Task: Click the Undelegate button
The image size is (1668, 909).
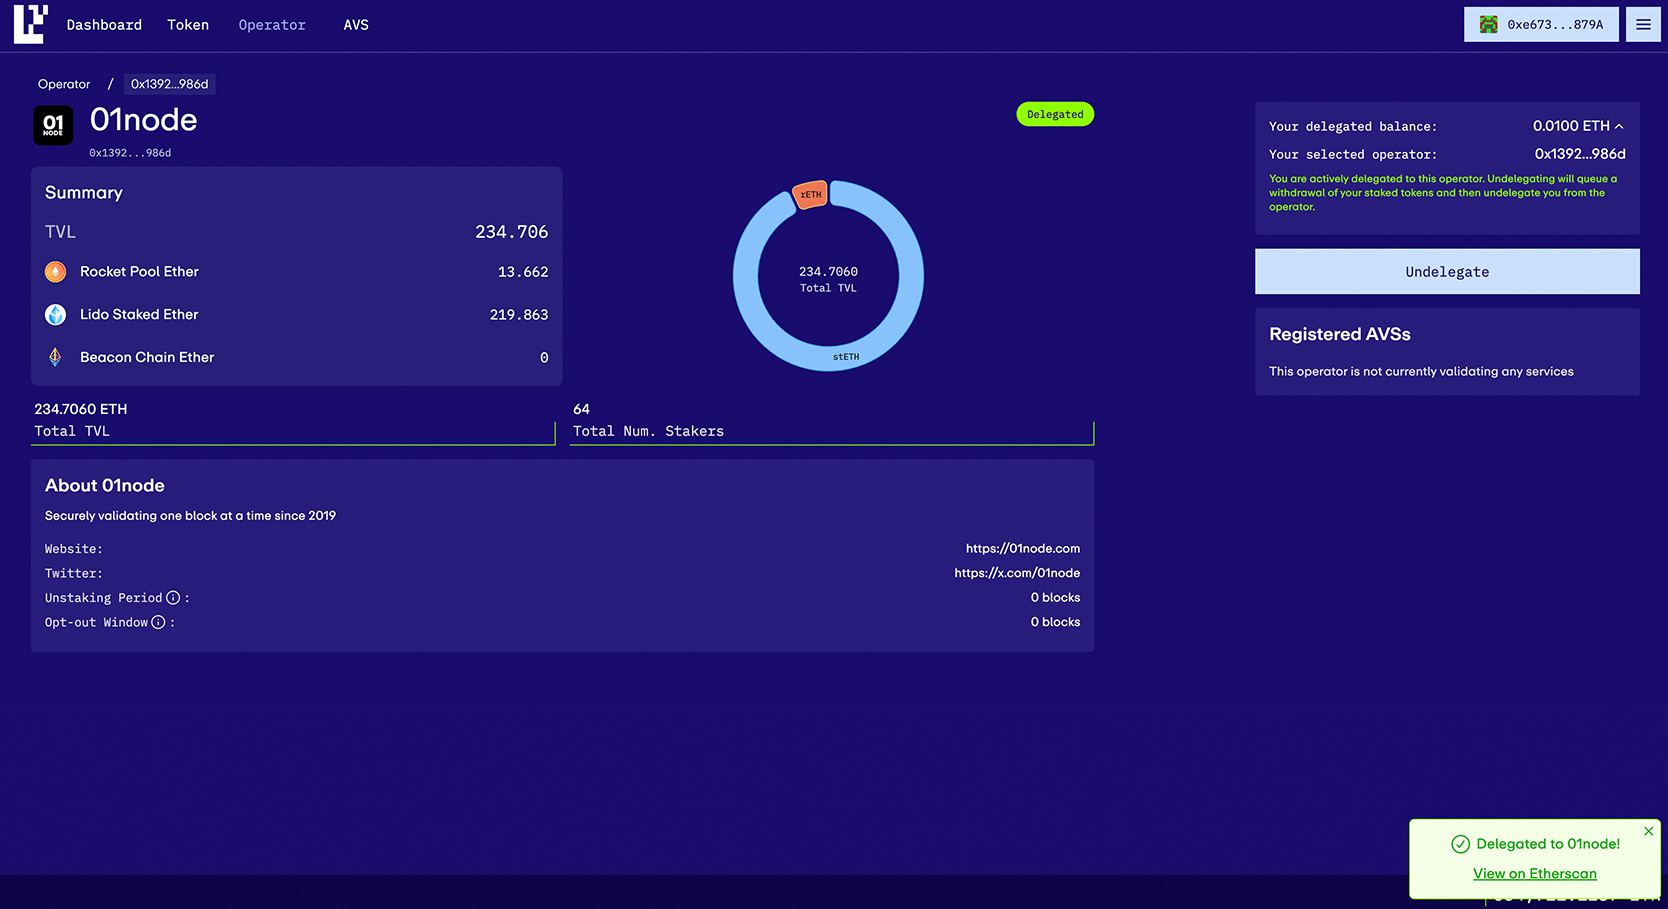Action: (x=1447, y=272)
